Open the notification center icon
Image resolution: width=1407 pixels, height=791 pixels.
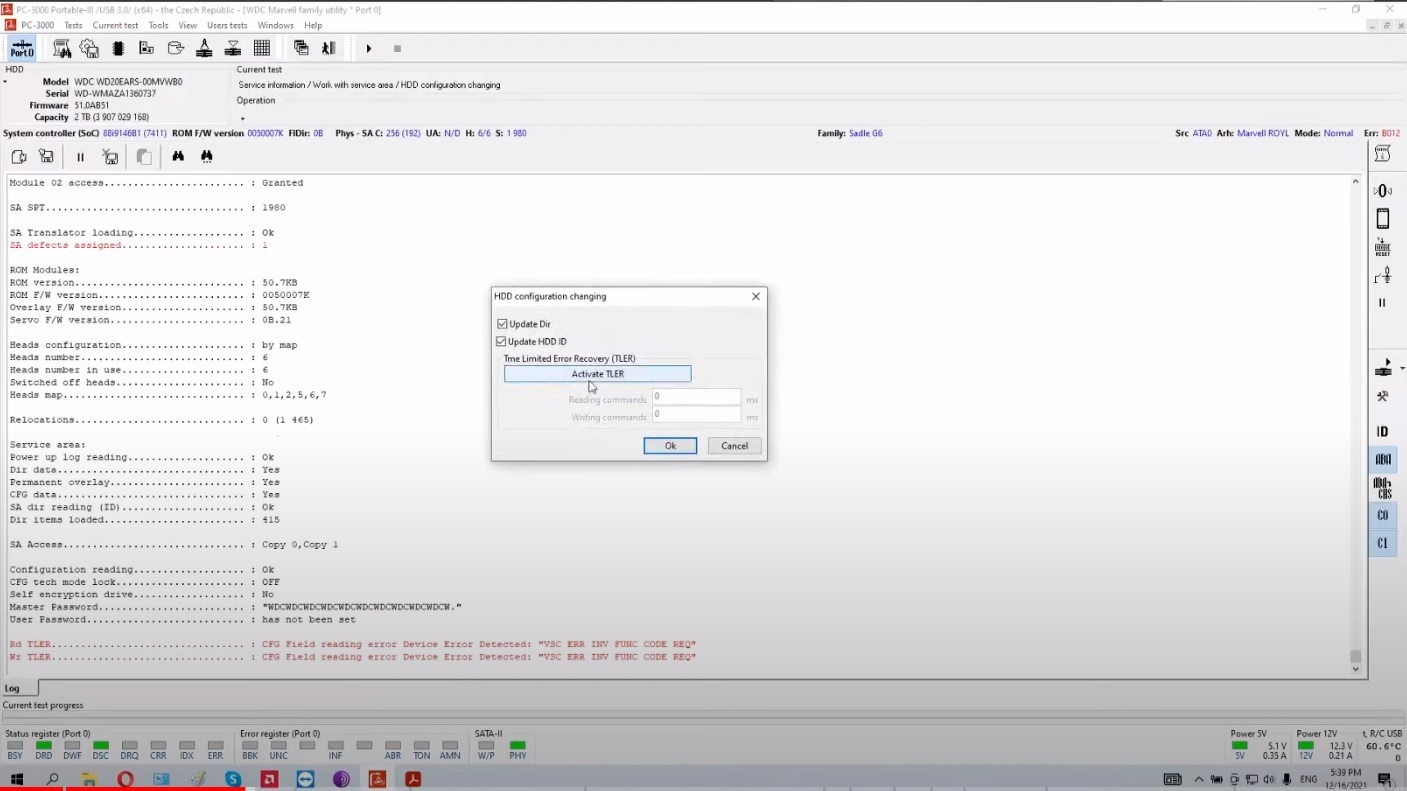1384,779
